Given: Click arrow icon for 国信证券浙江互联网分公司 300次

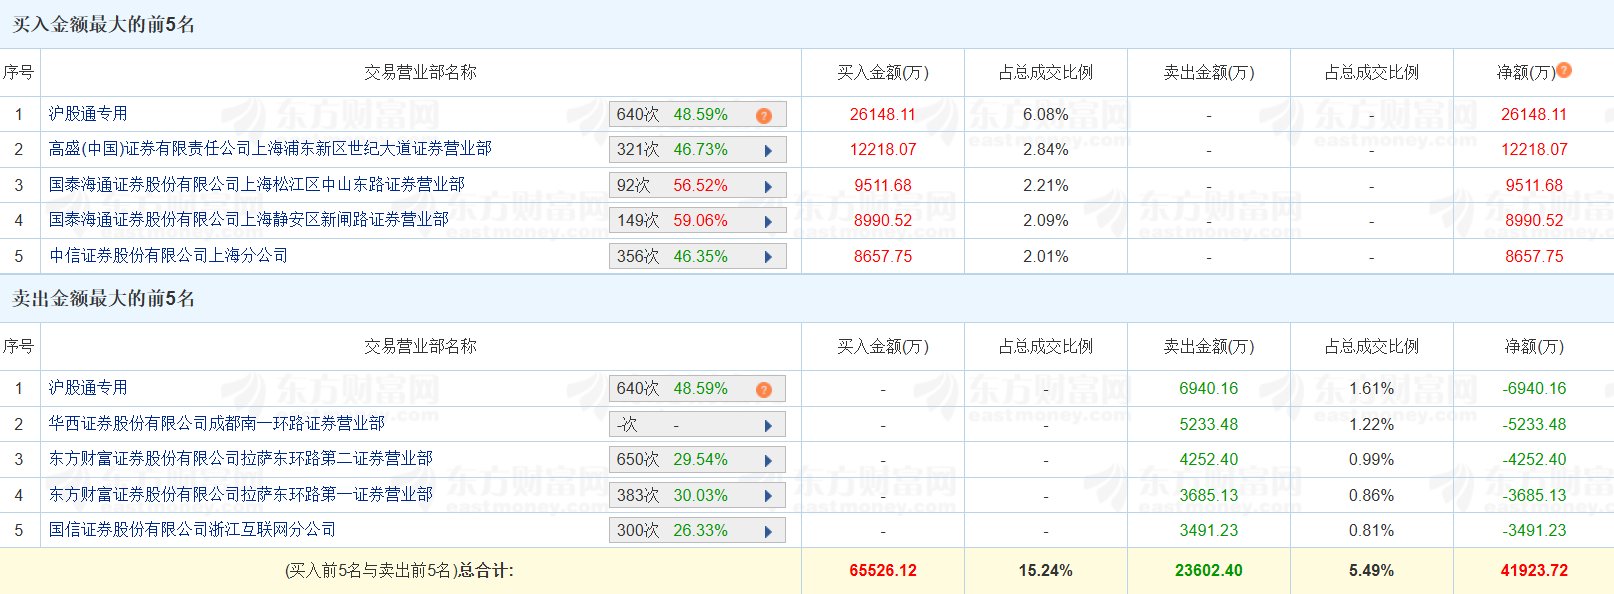Looking at the screenshot, I should pyautogui.click(x=768, y=531).
